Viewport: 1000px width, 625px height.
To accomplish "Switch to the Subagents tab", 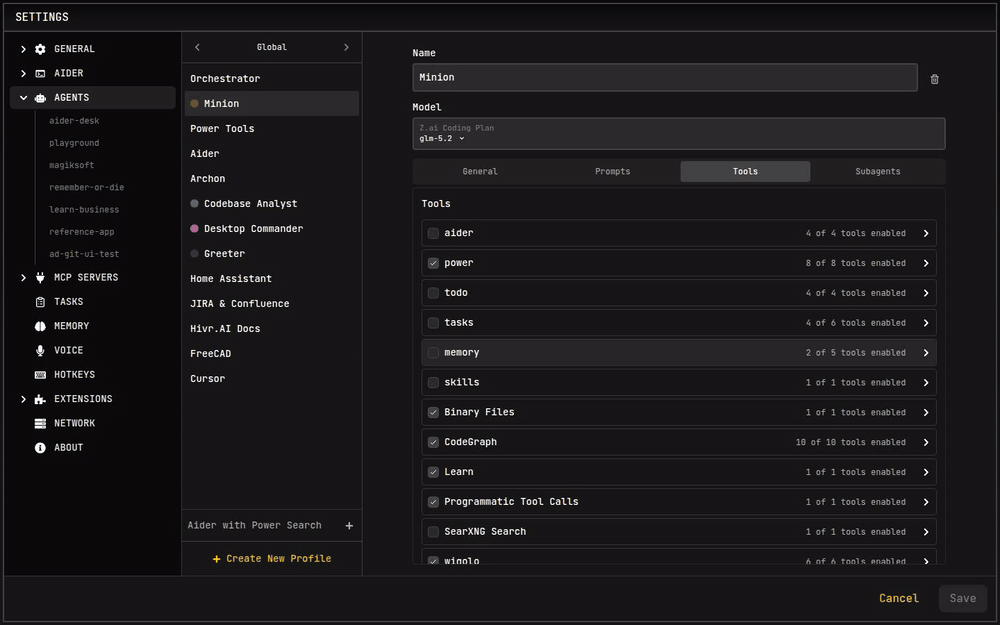I will tap(878, 172).
